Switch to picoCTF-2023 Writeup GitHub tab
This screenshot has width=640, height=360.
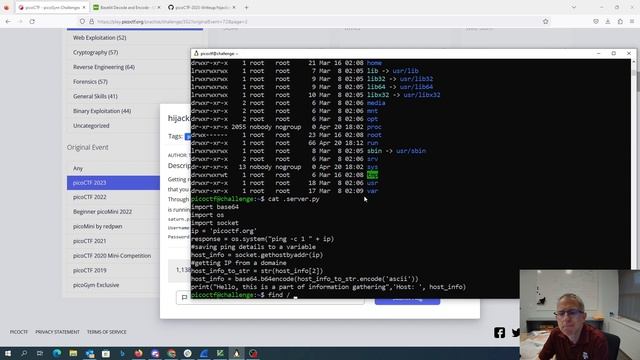click(x=202, y=7)
